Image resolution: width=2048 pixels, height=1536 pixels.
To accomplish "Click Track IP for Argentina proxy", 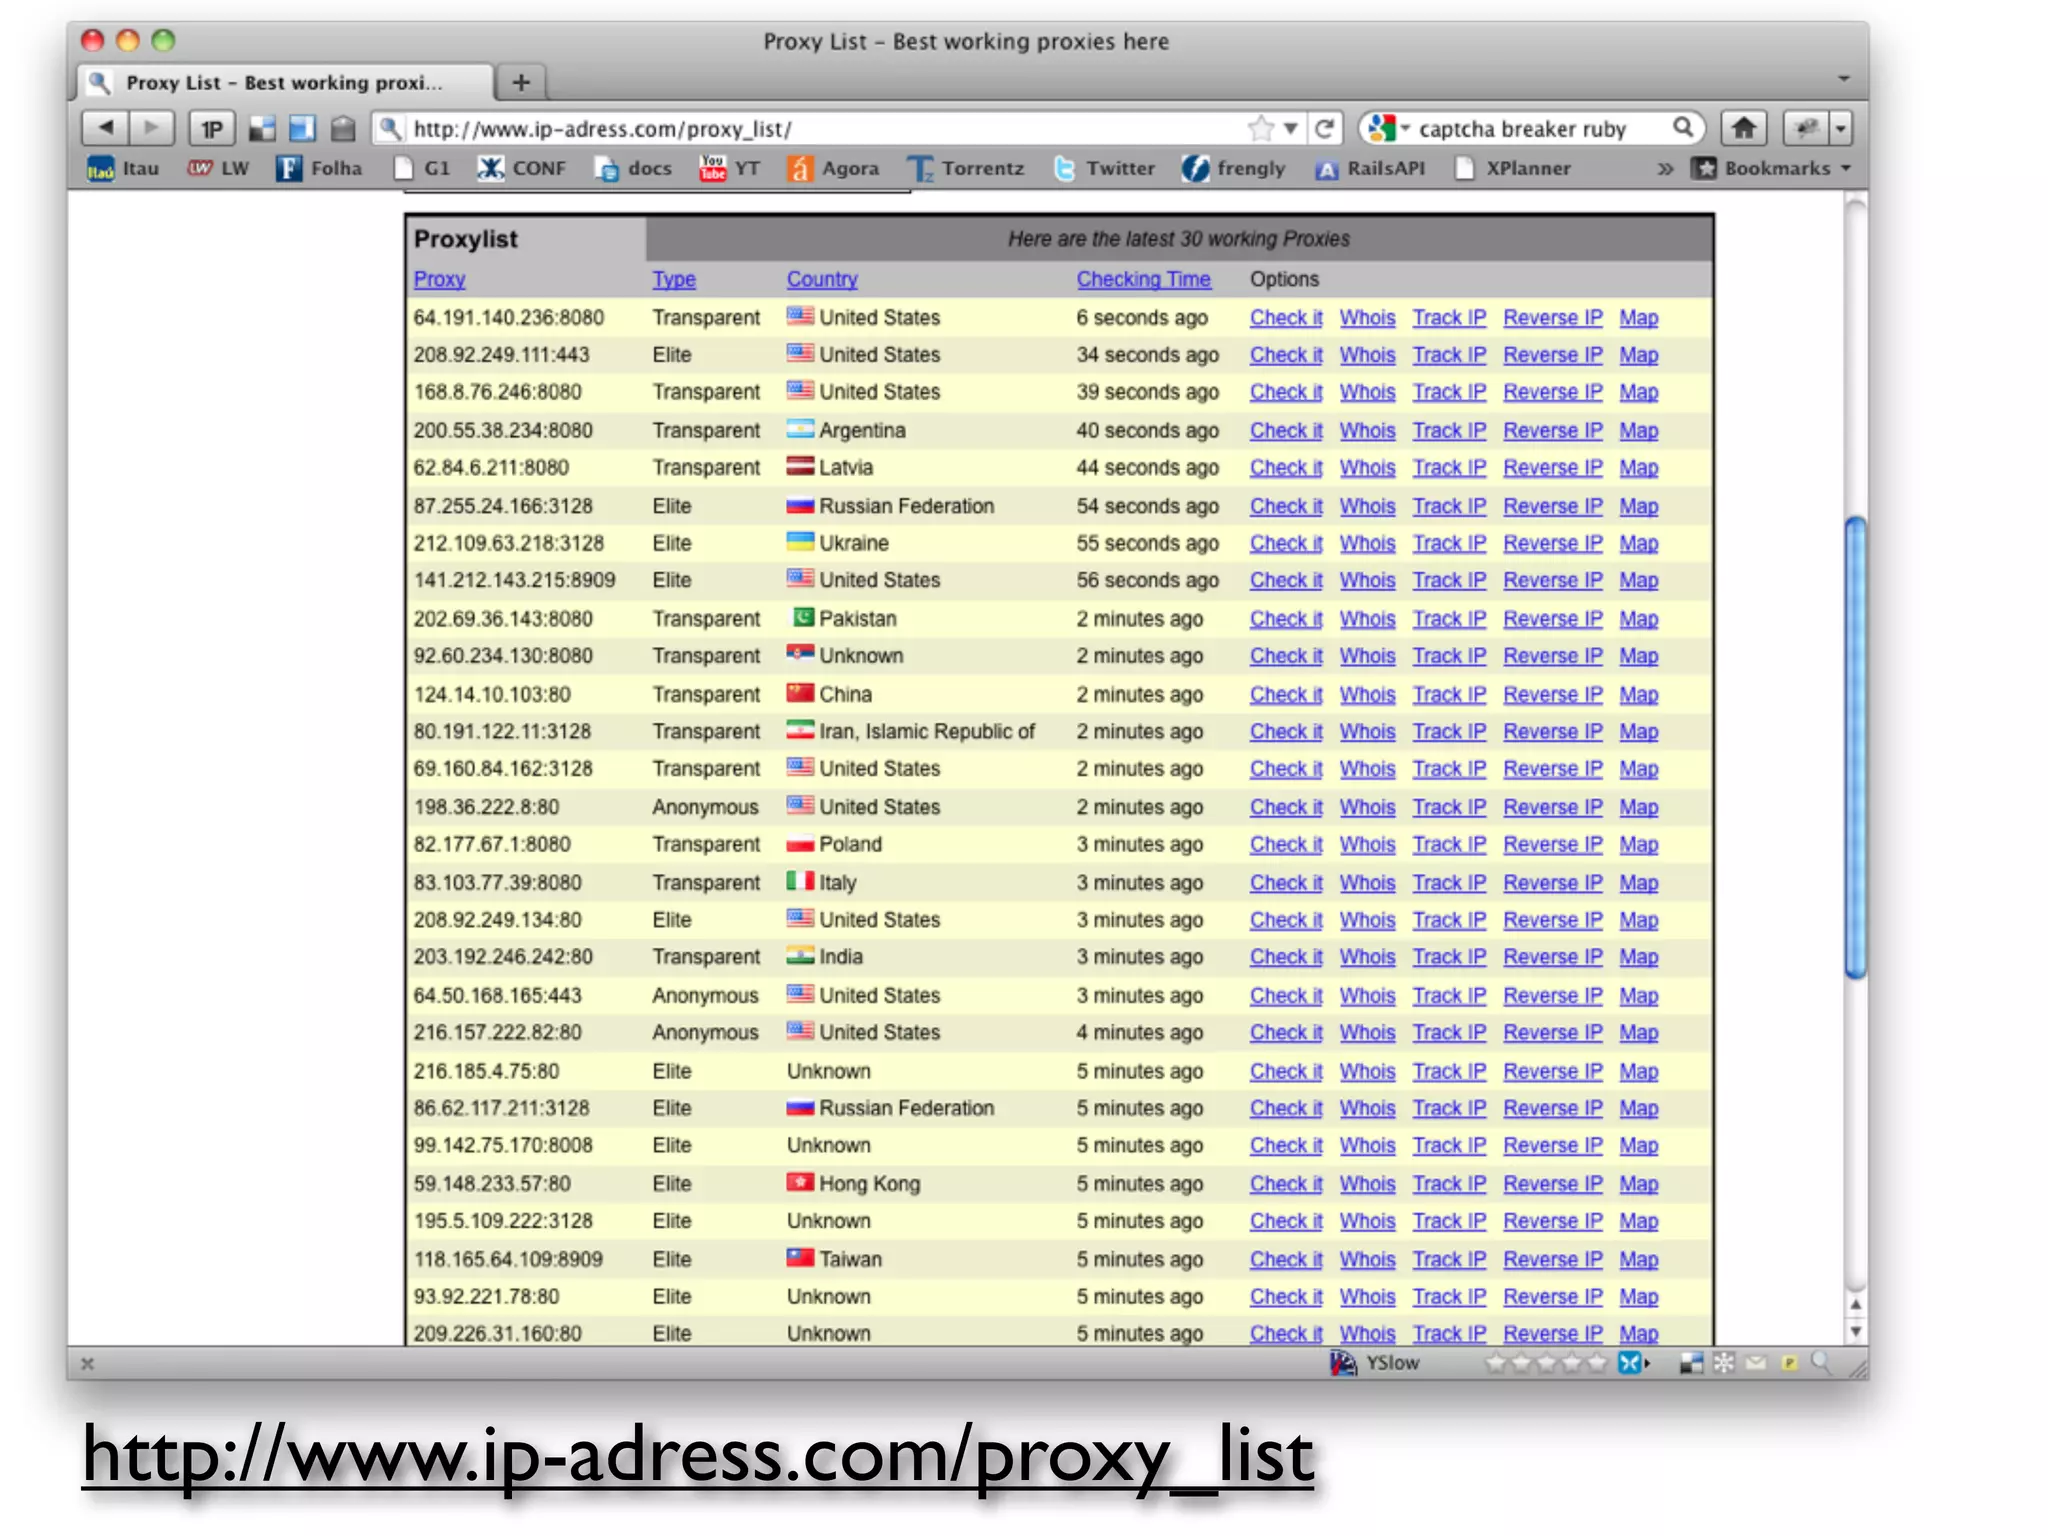I will 1449,431.
